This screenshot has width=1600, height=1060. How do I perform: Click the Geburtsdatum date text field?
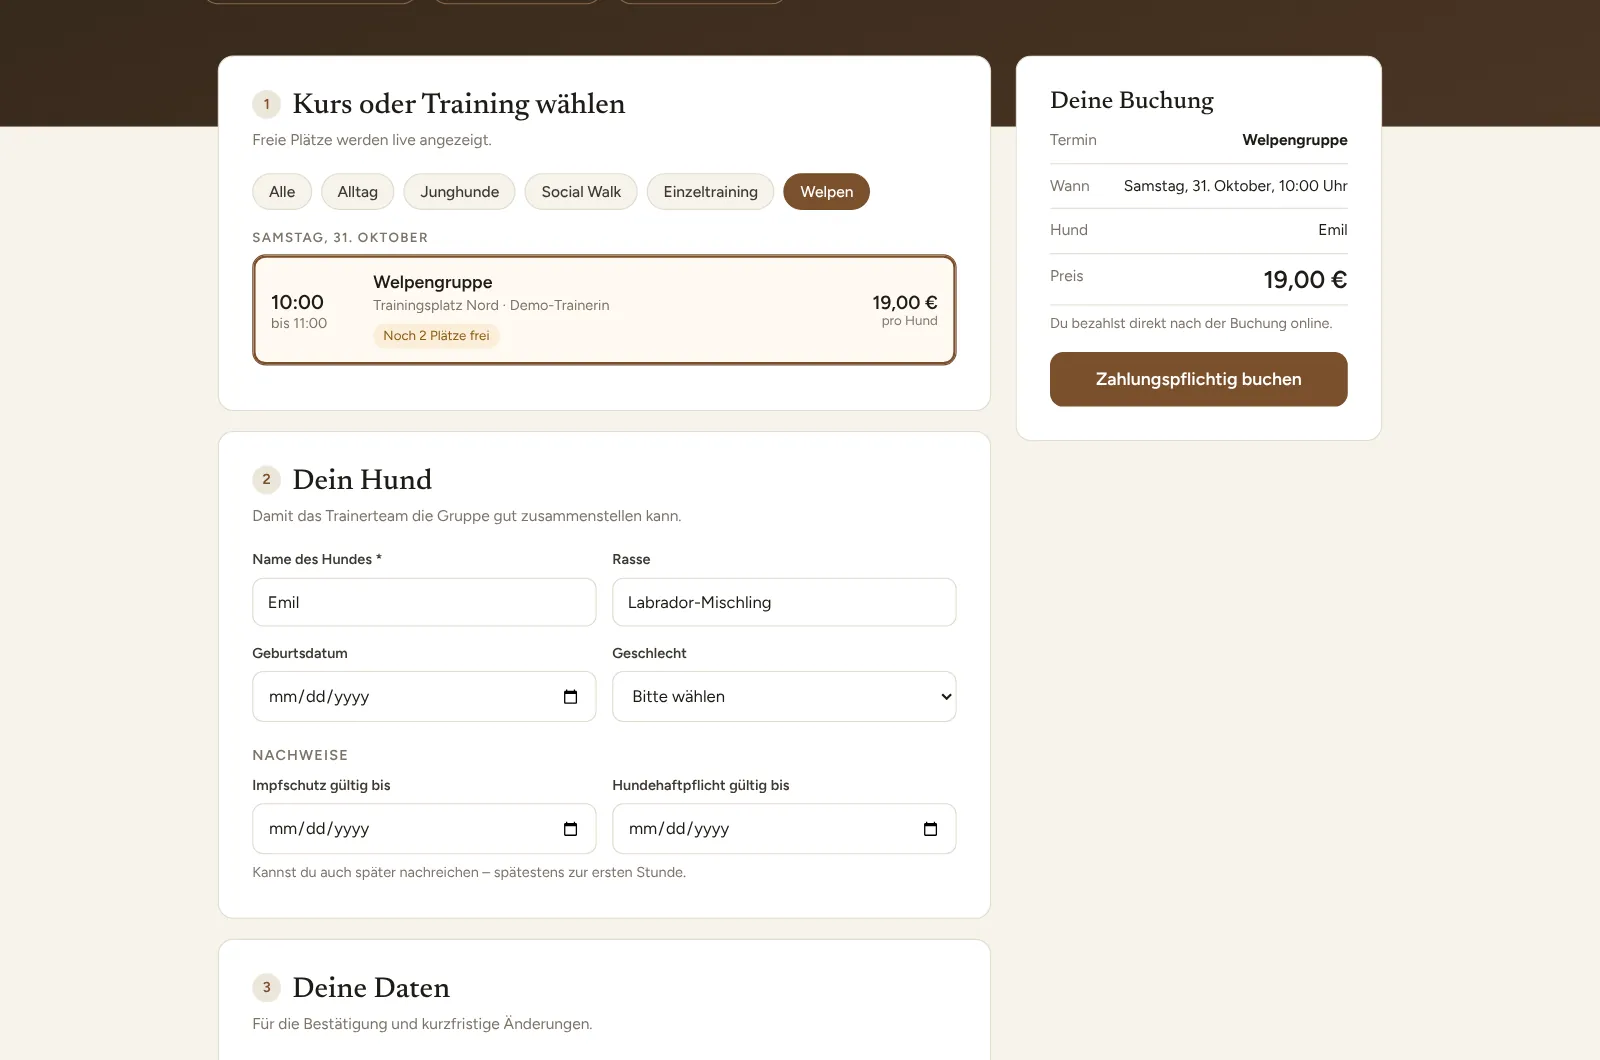click(424, 697)
